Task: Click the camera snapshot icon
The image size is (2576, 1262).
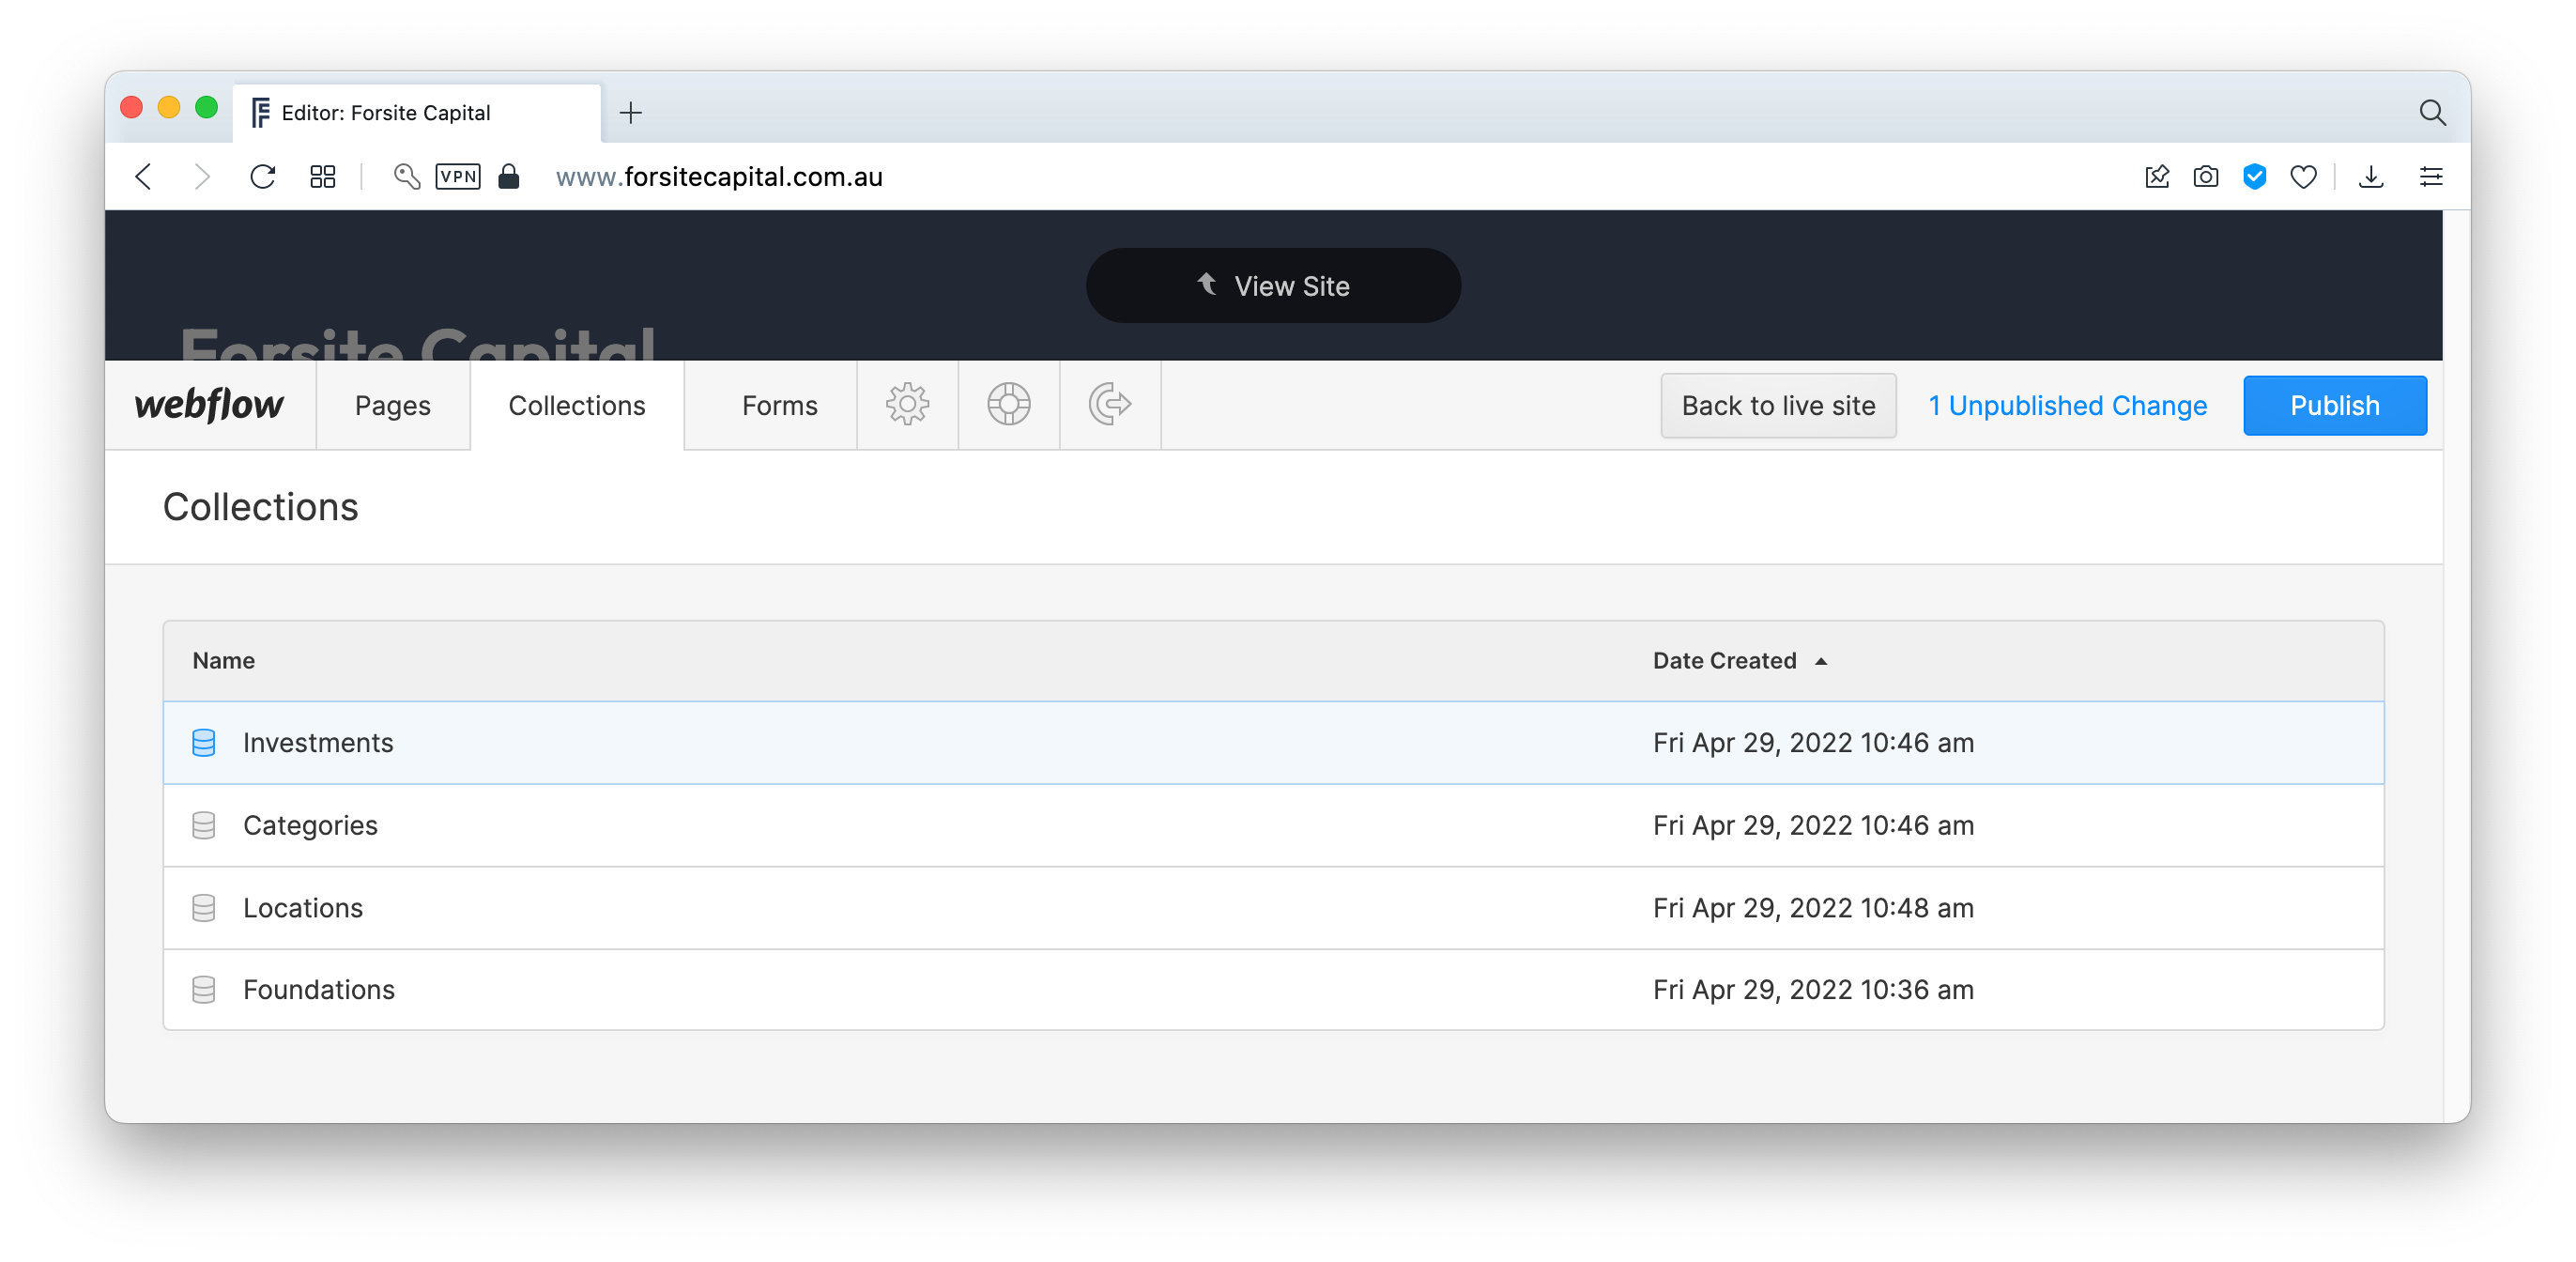Action: tap(2205, 177)
